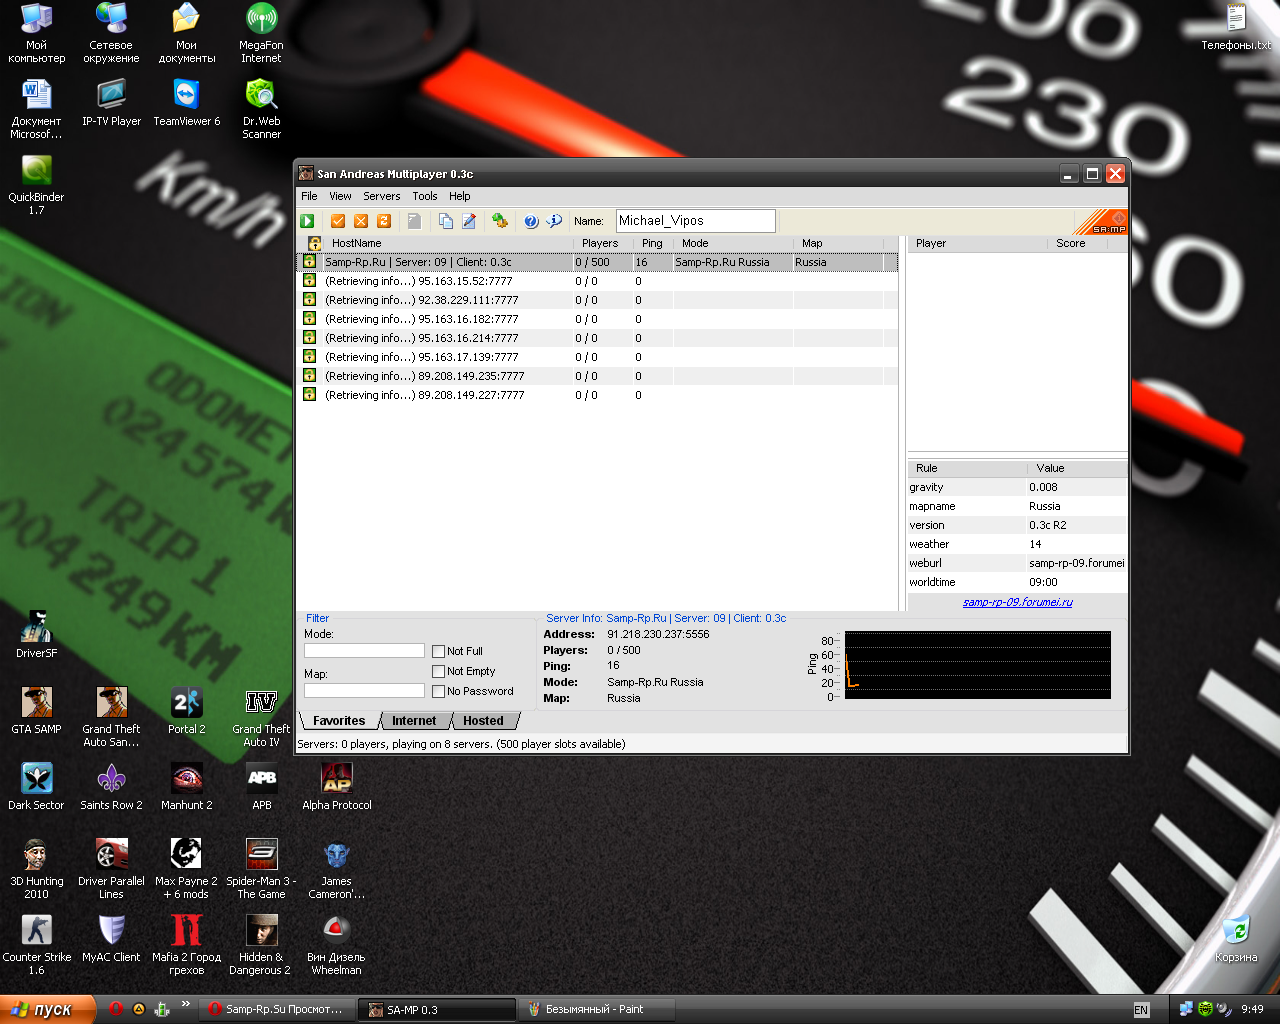Open the SA-MP Settings gear icon
Screen dimensions: 1280x1024
click(500, 221)
